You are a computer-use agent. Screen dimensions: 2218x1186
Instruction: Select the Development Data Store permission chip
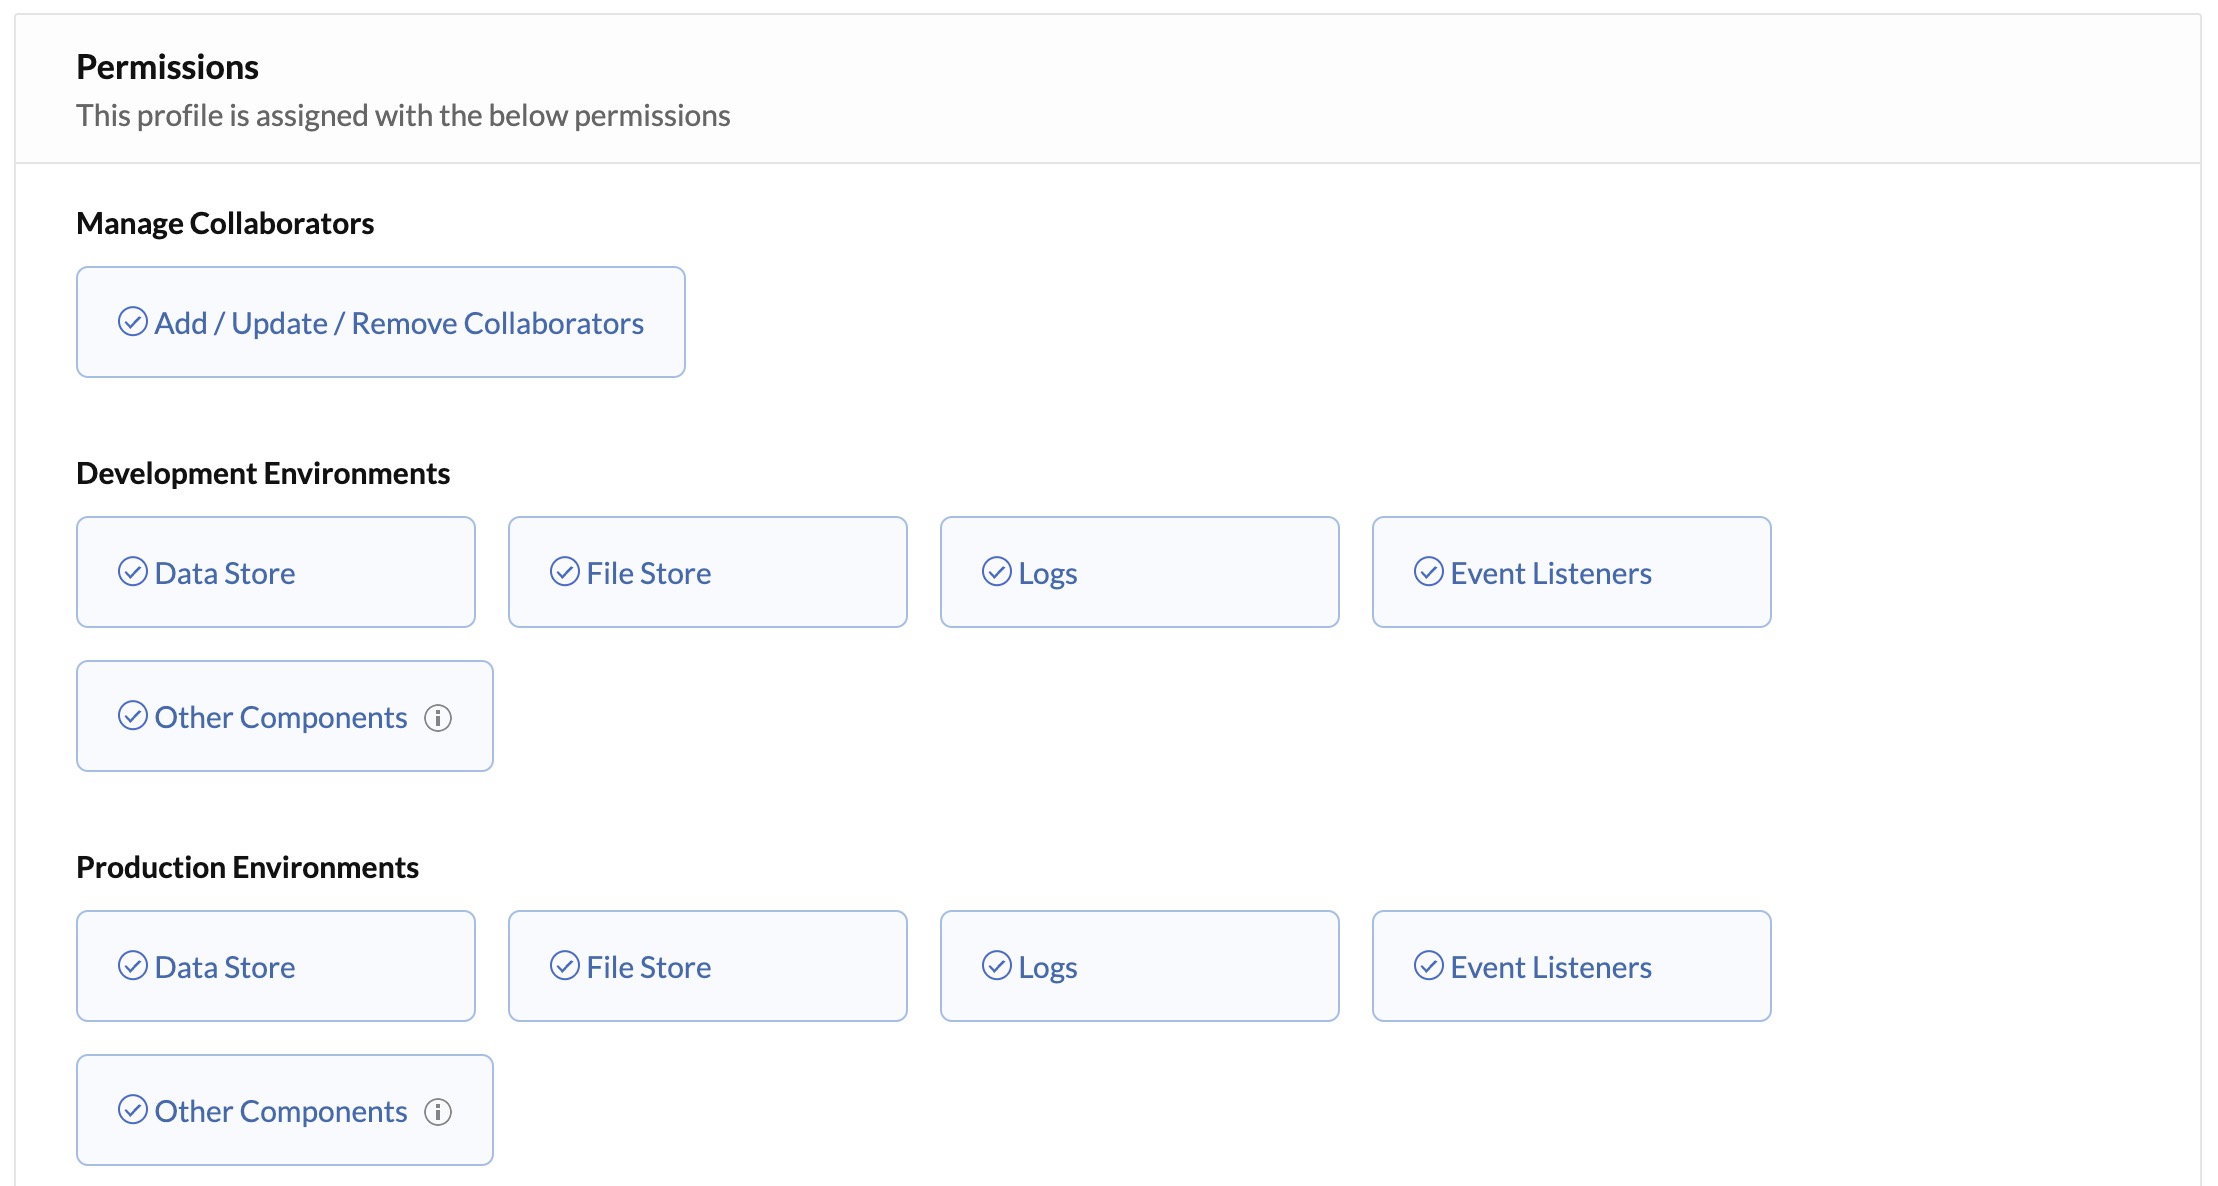(274, 572)
